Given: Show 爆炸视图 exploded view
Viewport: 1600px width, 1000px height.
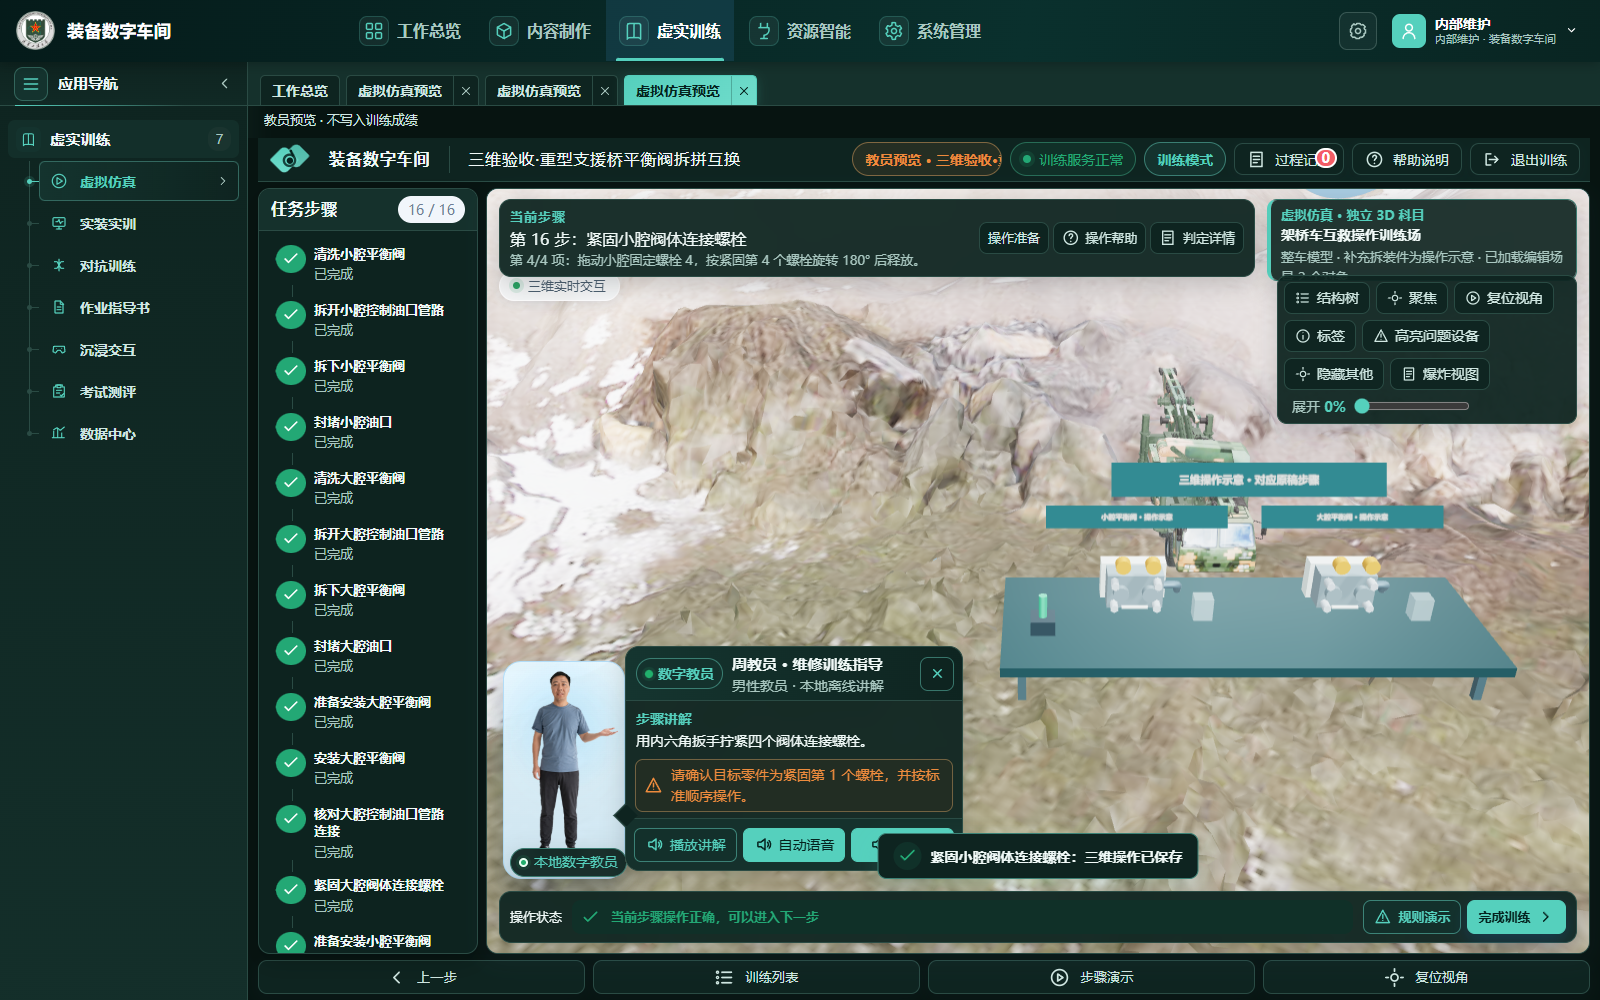Looking at the screenshot, I should point(1440,374).
